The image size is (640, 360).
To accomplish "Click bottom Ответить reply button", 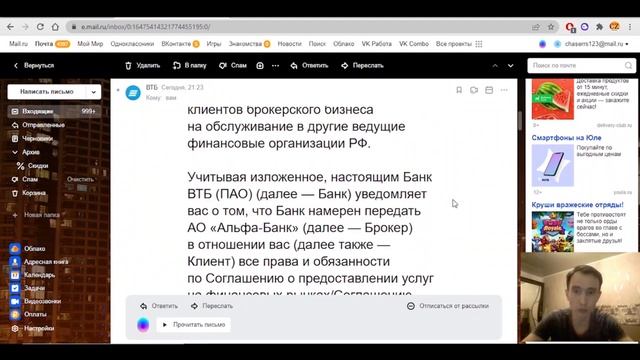I will pos(159,306).
